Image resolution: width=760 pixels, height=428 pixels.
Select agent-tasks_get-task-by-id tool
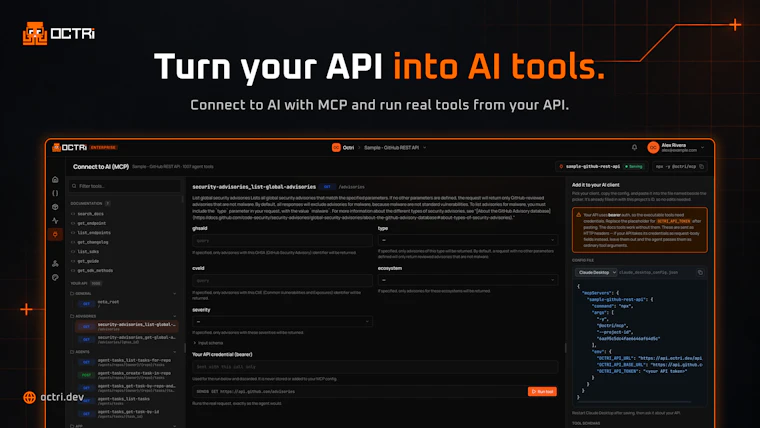[x=127, y=413]
